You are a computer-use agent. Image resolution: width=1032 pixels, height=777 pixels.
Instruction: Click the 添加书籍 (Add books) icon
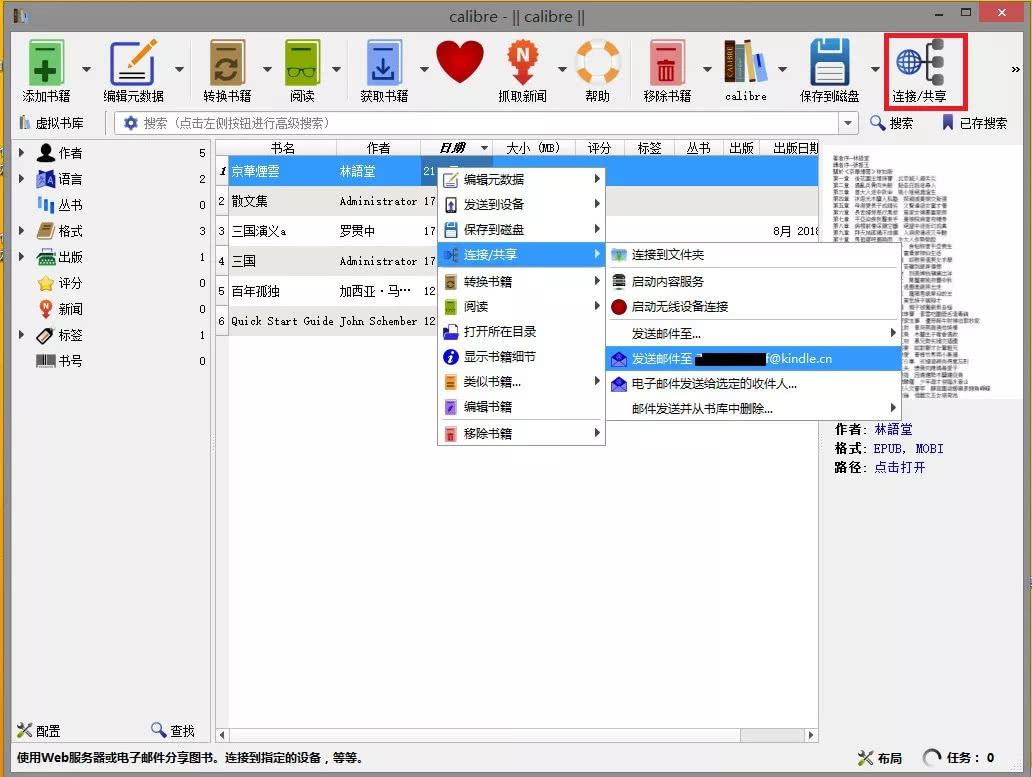(45, 62)
